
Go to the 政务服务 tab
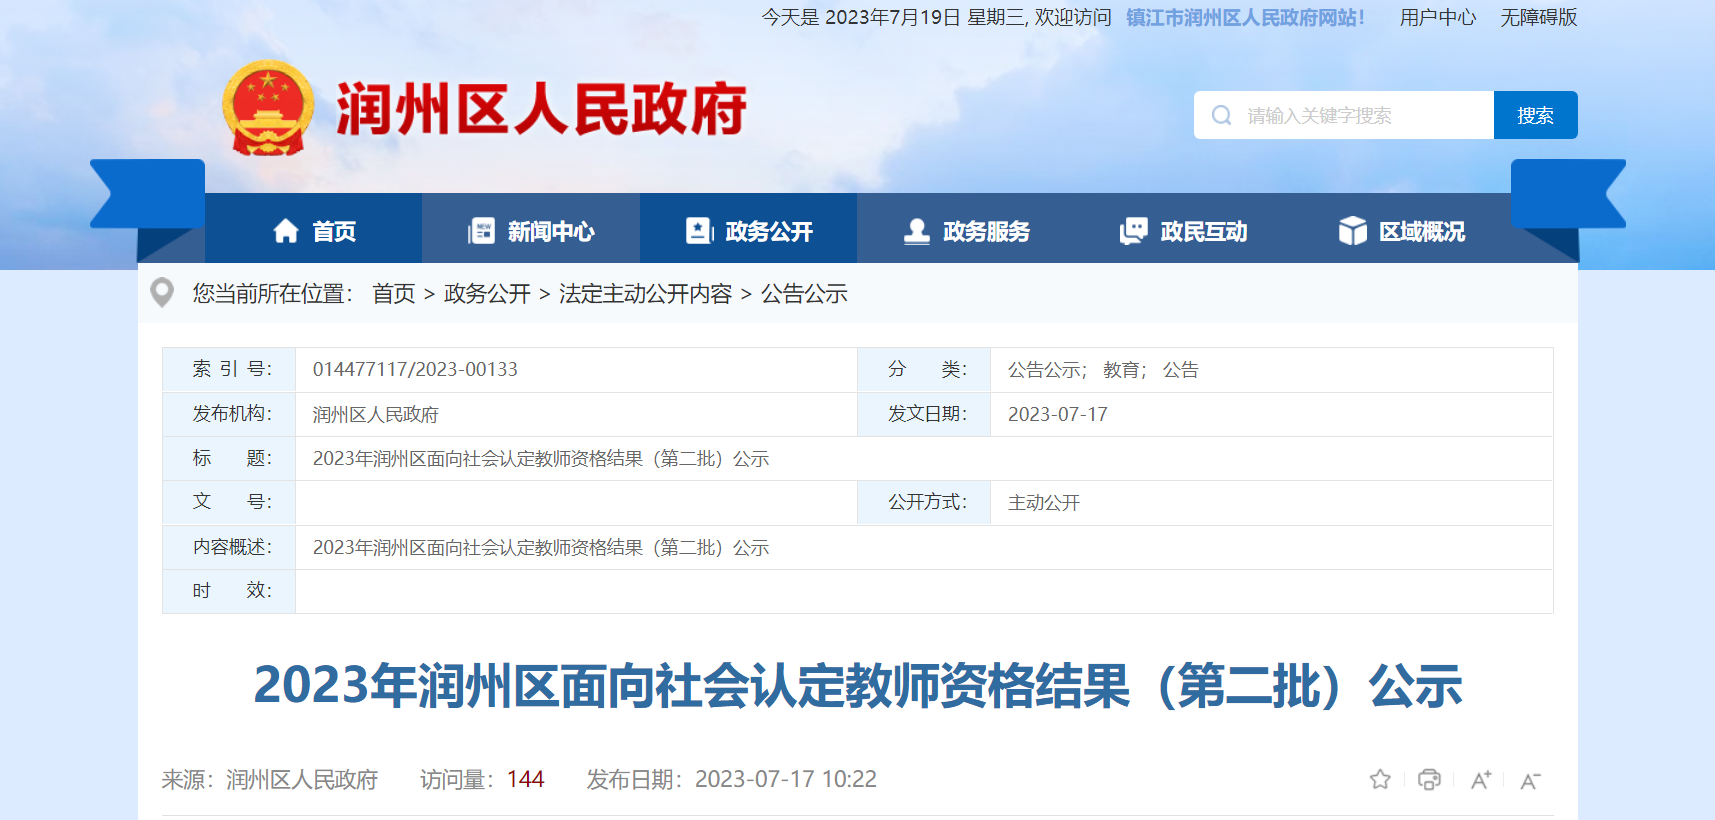(x=966, y=228)
